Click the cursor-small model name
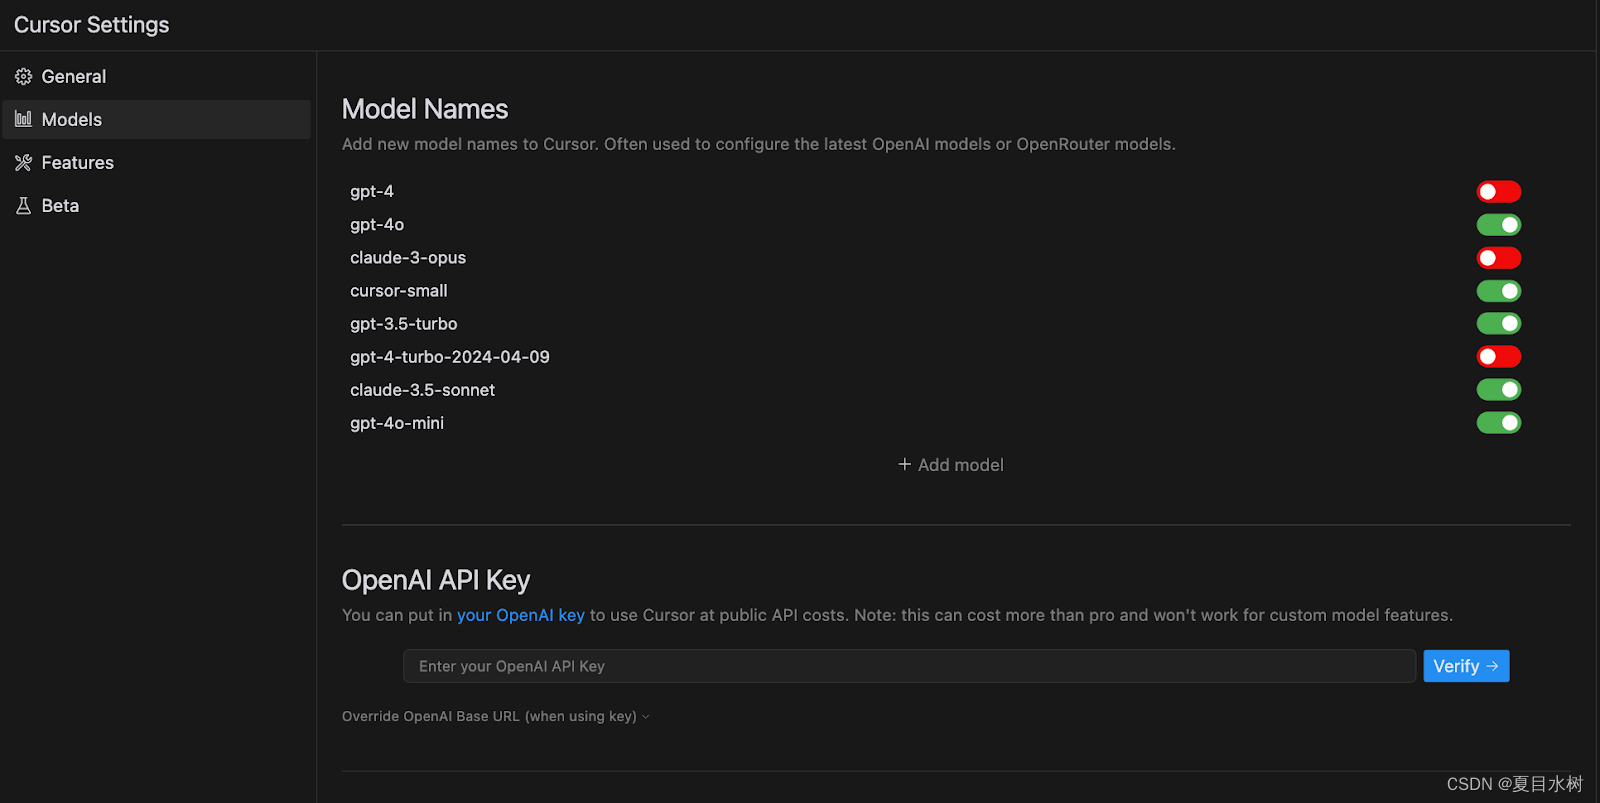 pos(399,291)
